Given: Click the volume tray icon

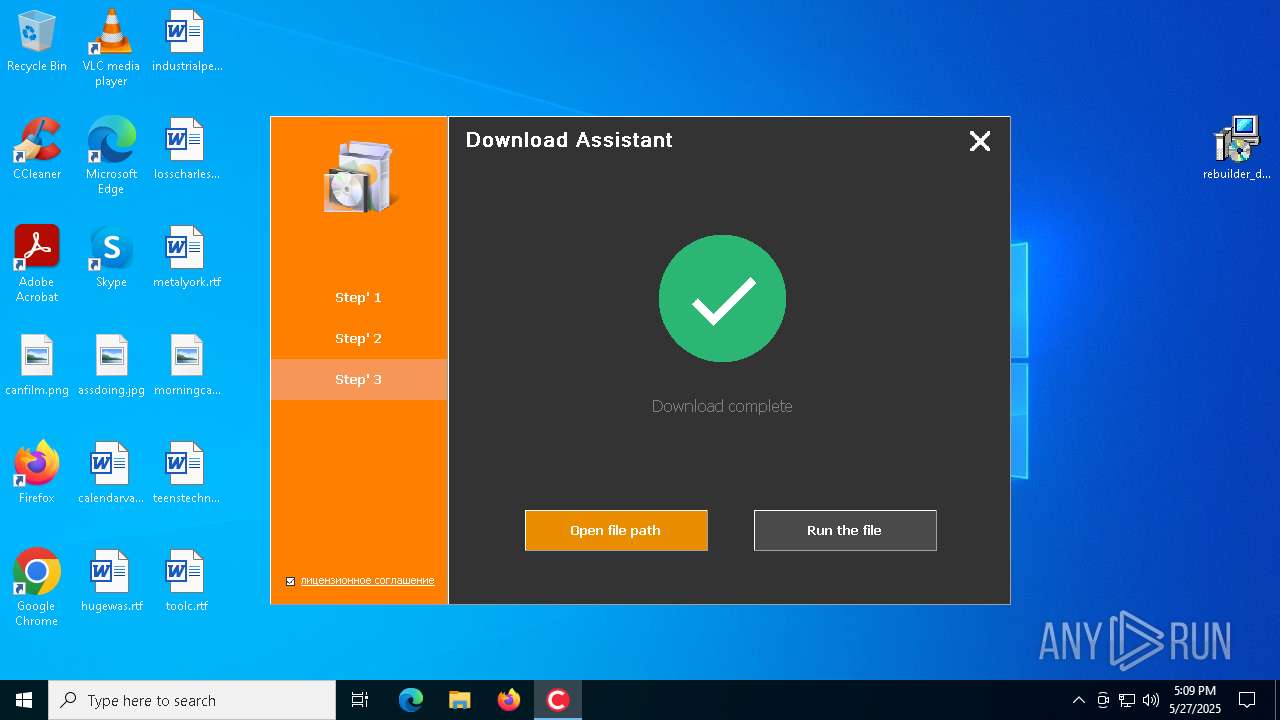Looking at the screenshot, I should [x=1151, y=700].
